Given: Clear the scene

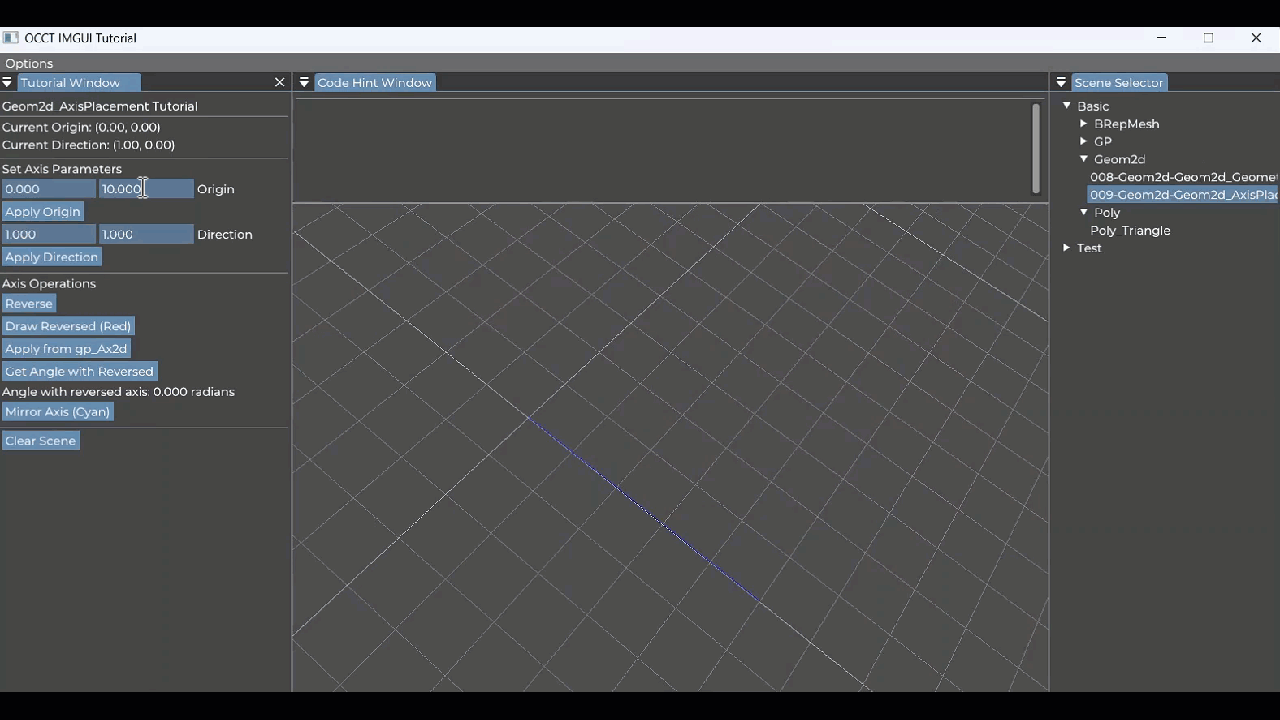Looking at the screenshot, I should (x=40, y=440).
